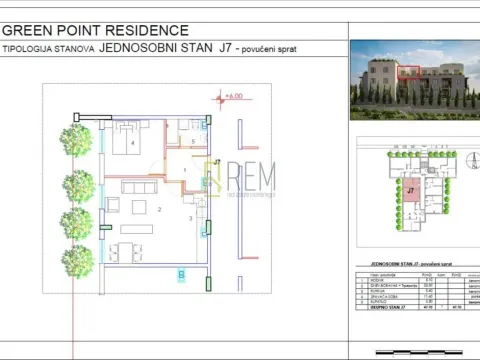Click the "UKUPNO STAN J7" total row
Image resolution: width=480 pixels, height=360 pixels.
coord(418,307)
